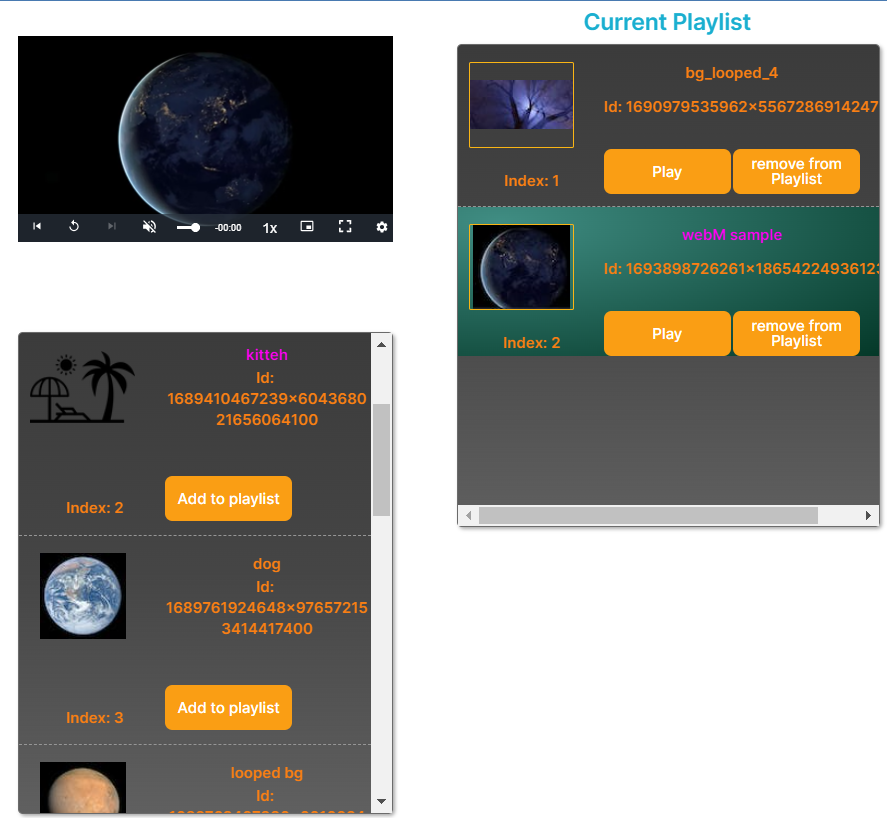Click the playlist horizontal scrollbar thumb
887x818 pixels.
(648, 515)
